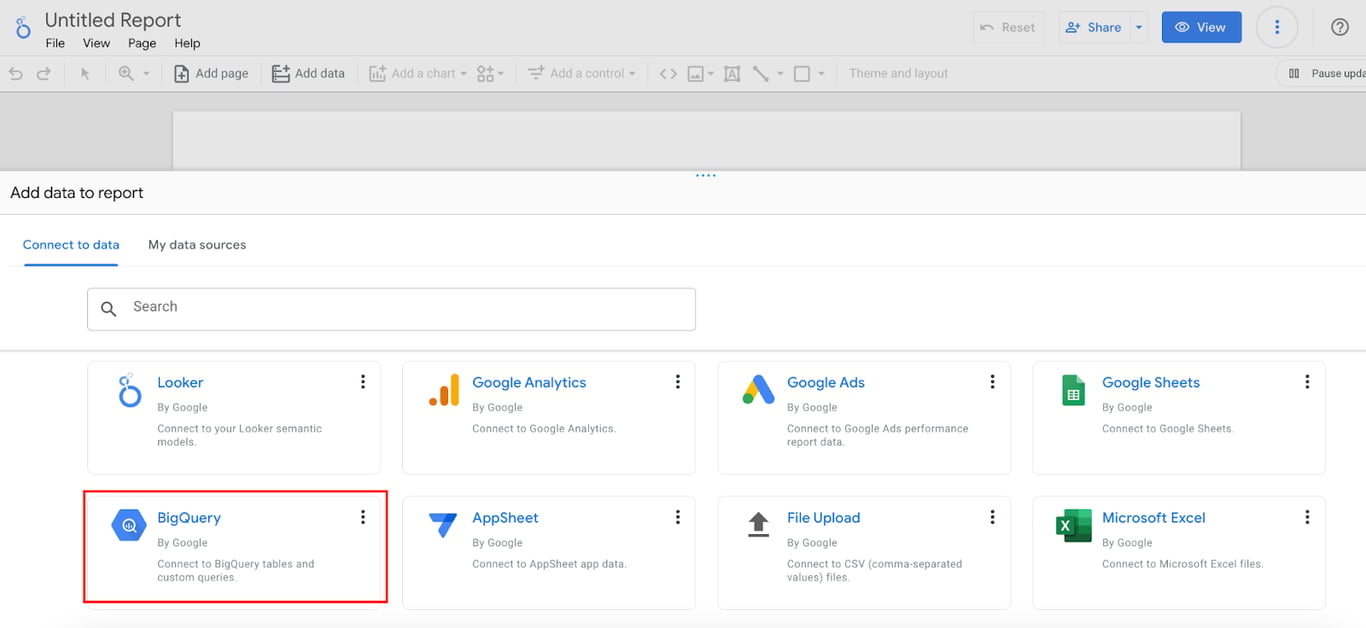This screenshot has width=1366, height=628.
Task: Open Microsoft Excel card three-dot menu
Action: click(x=1307, y=517)
